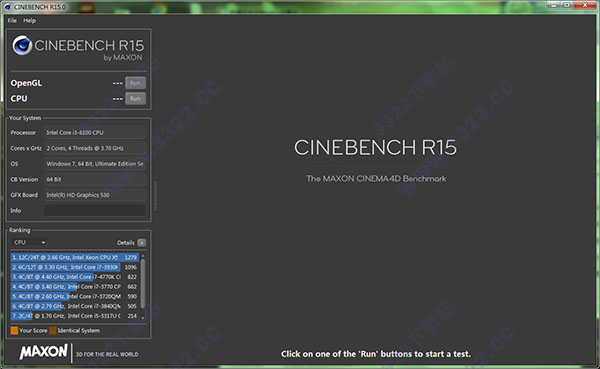Click the CPU score label
The image size is (600, 369).
[x=19, y=99]
